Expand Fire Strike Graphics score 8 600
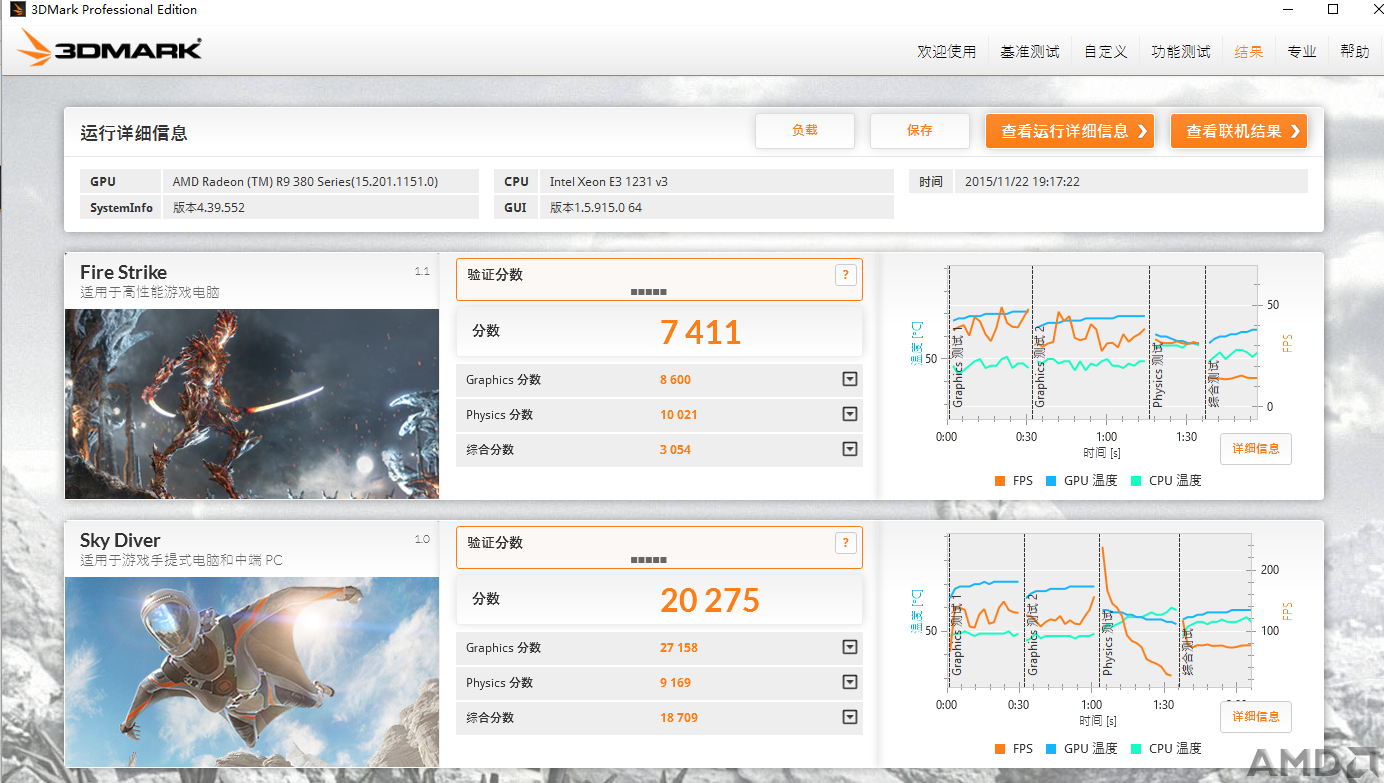 coord(850,380)
